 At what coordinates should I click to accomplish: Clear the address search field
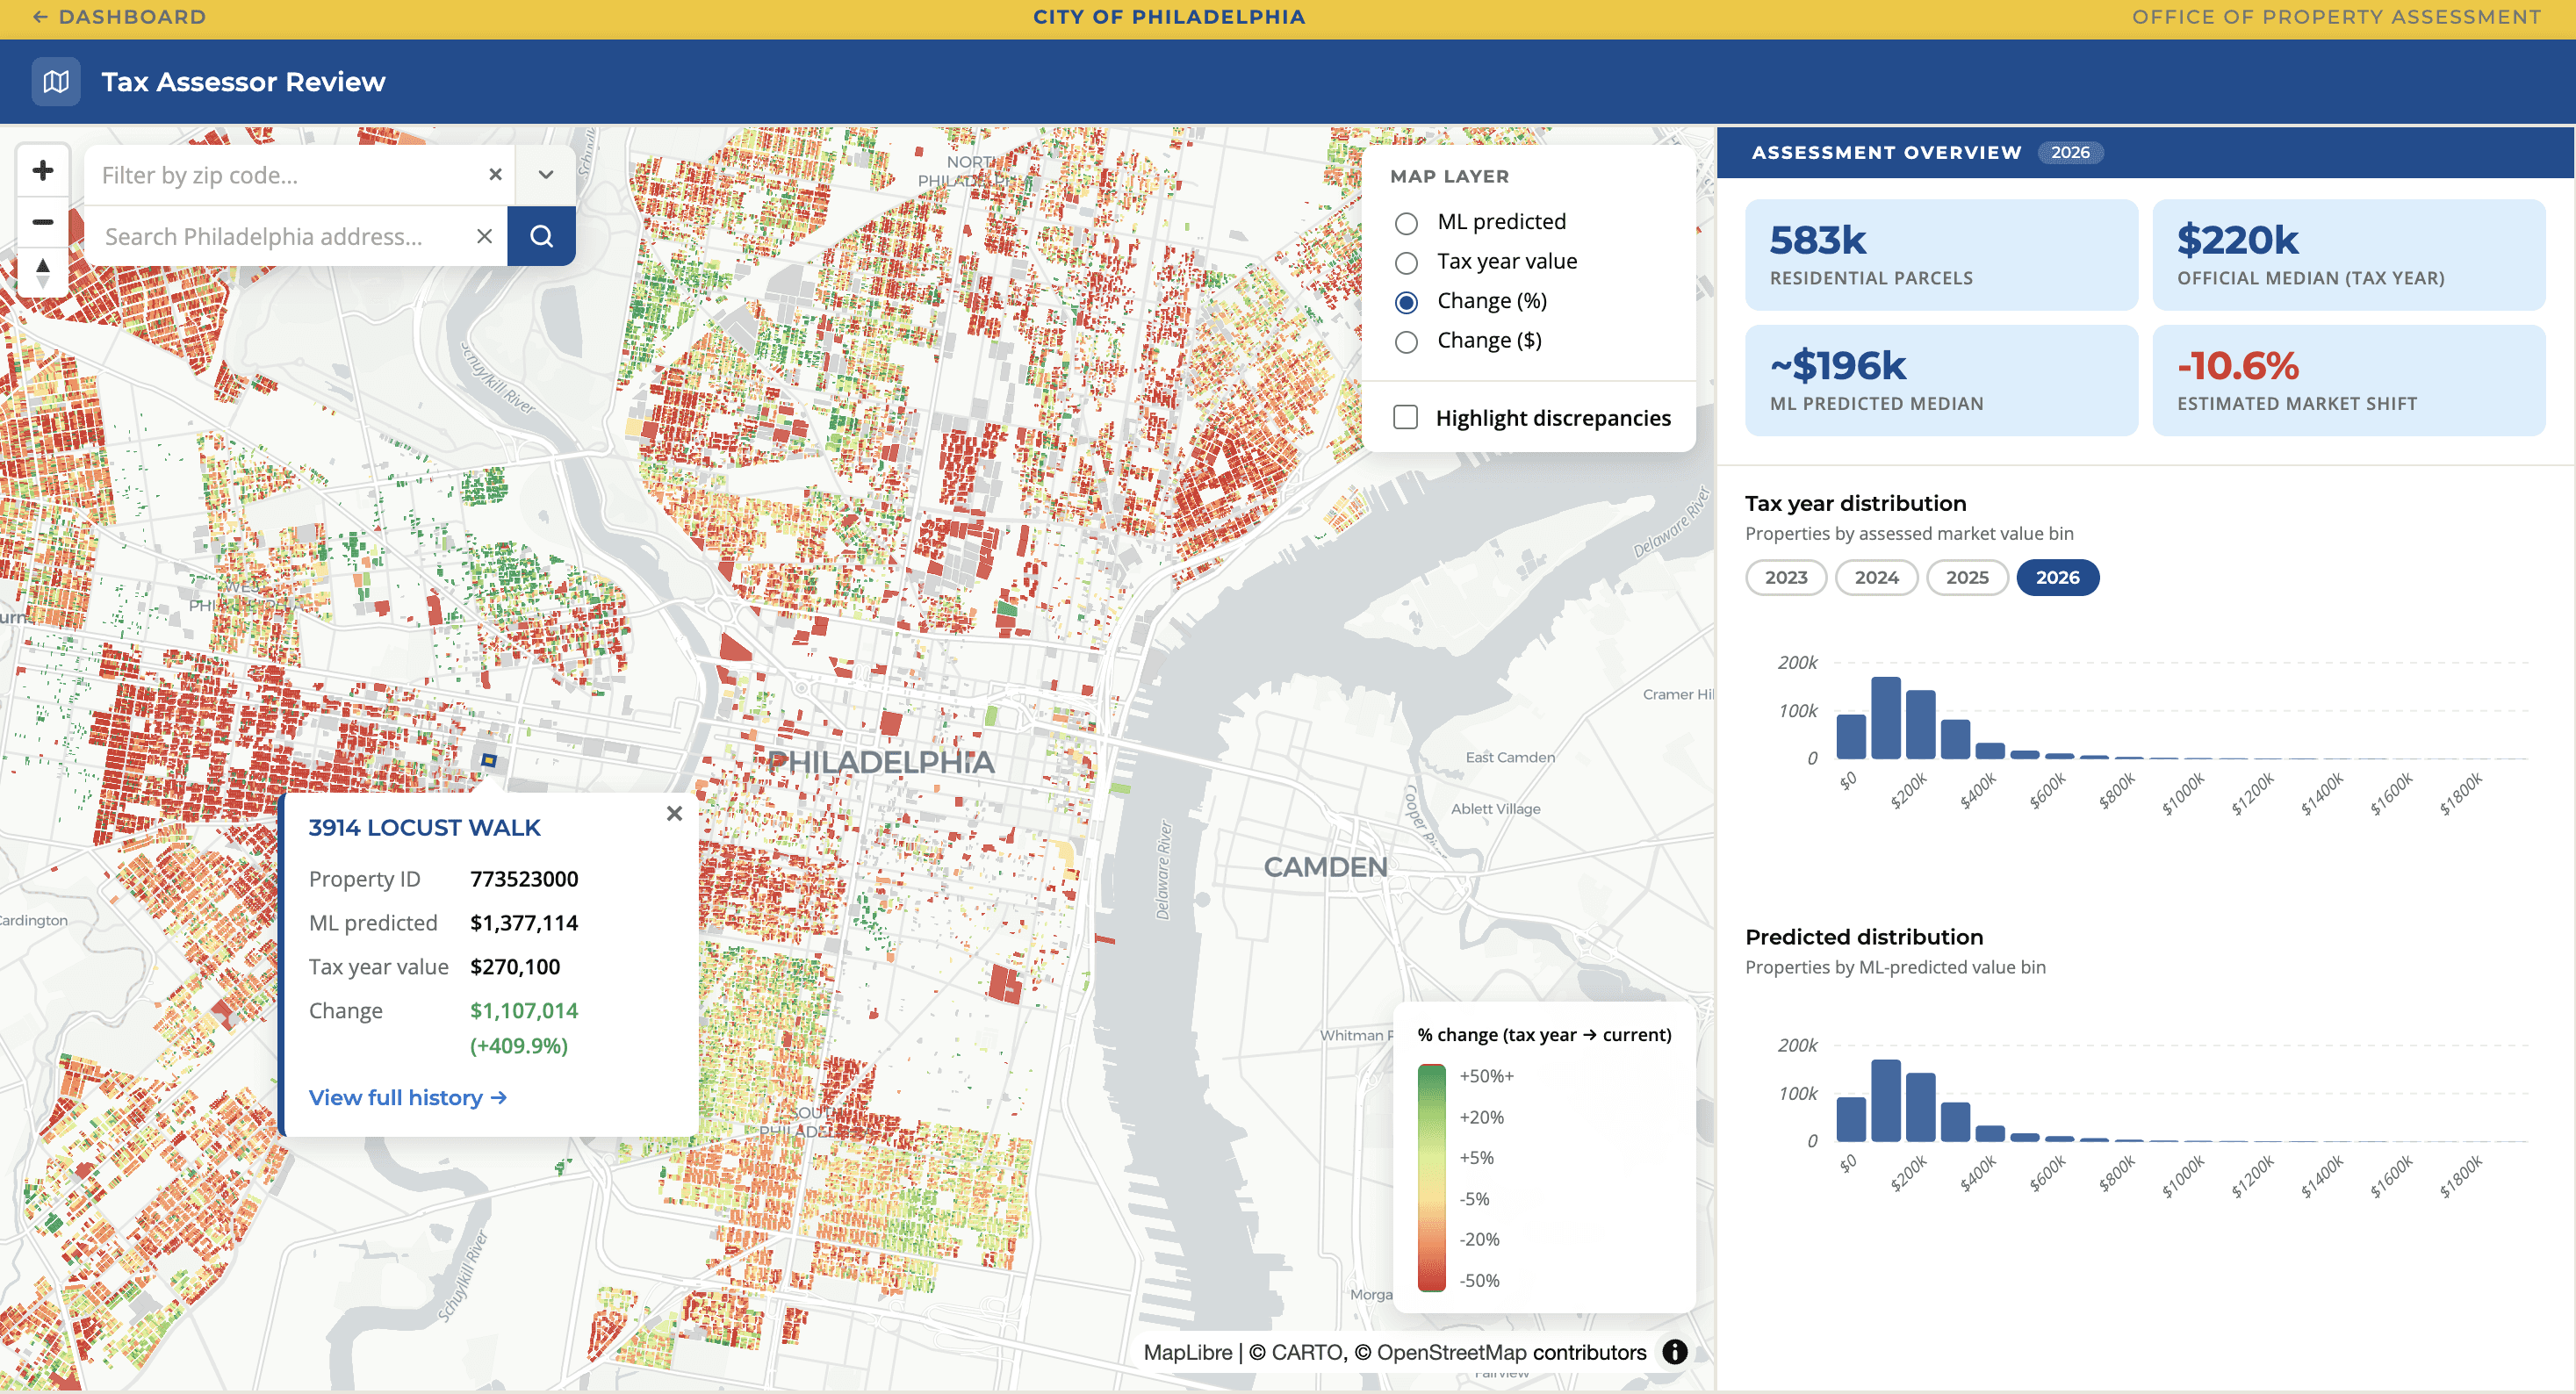(x=484, y=237)
